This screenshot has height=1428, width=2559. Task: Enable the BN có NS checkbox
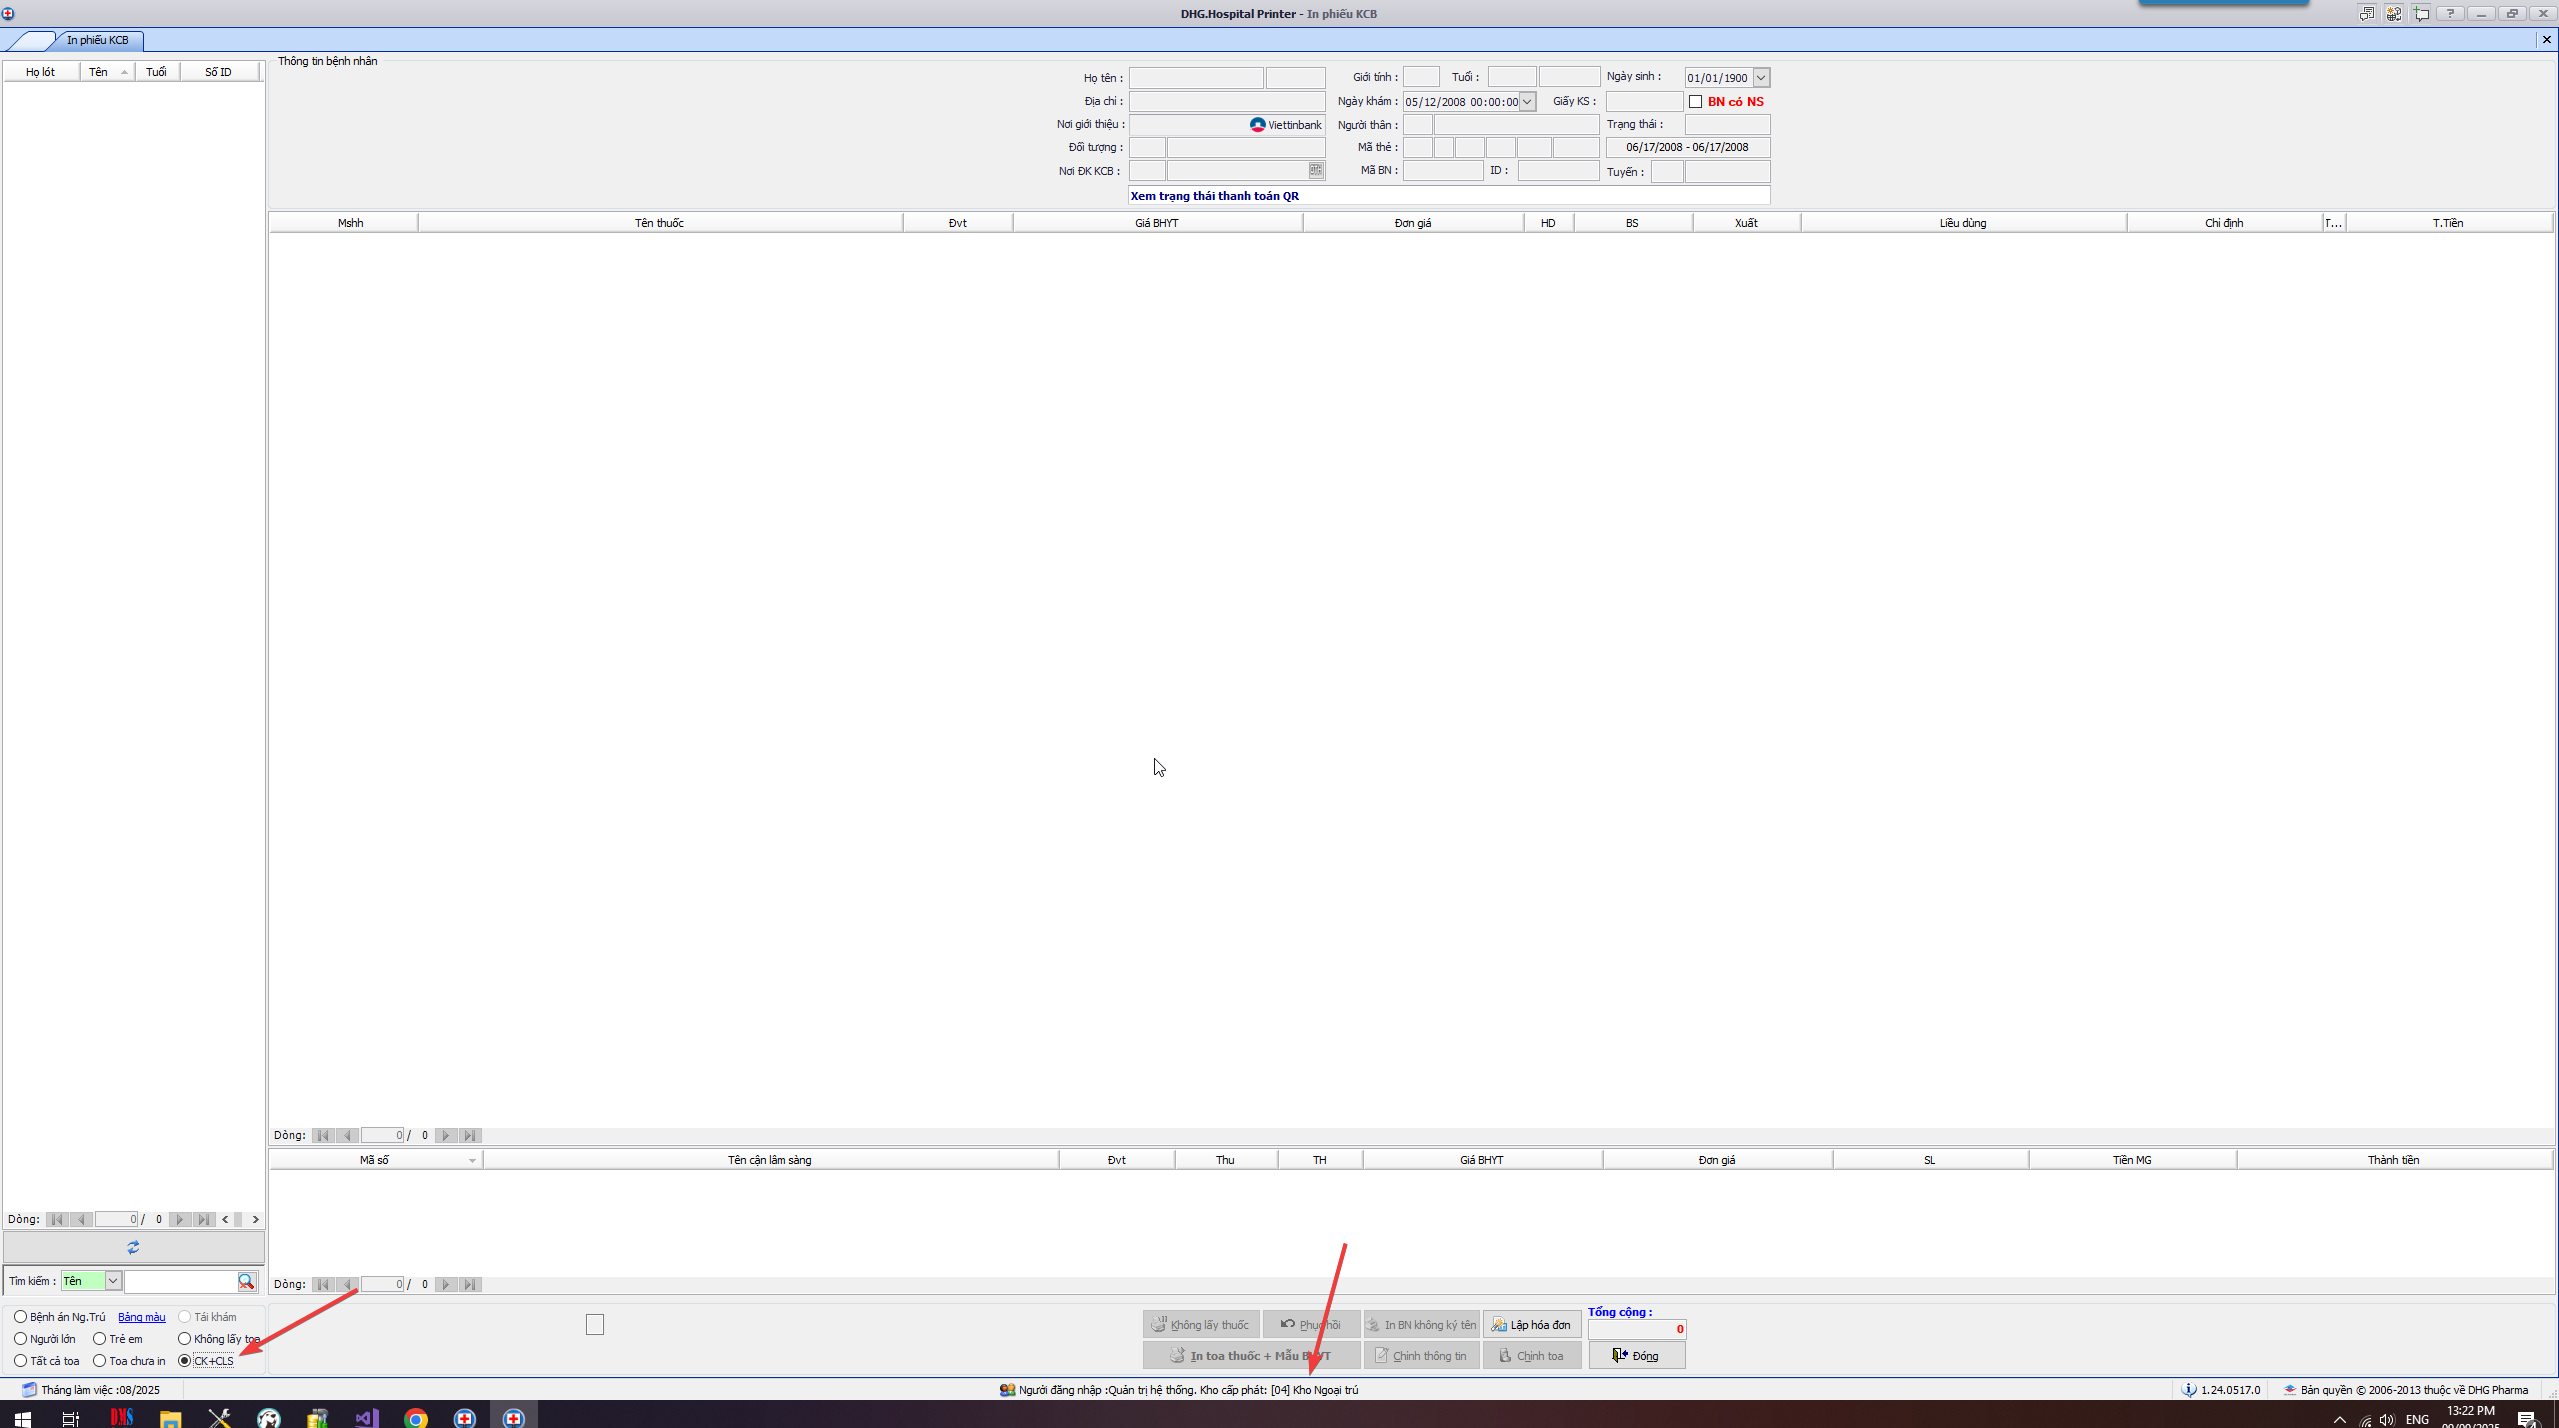click(x=1695, y=102)
